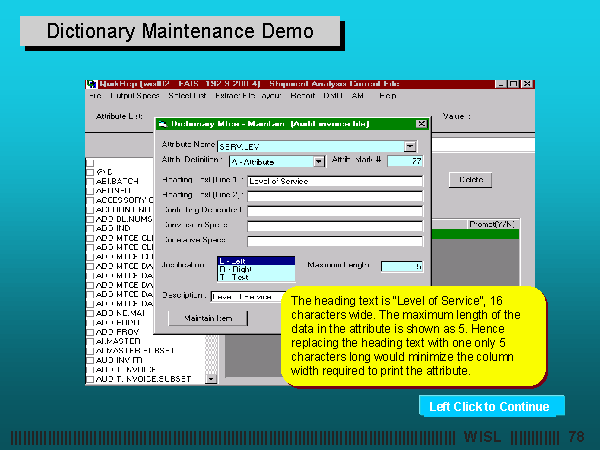Click the Heading Text Line 1 field
This screenshot has height=450, width=600.
coord(334,181)
